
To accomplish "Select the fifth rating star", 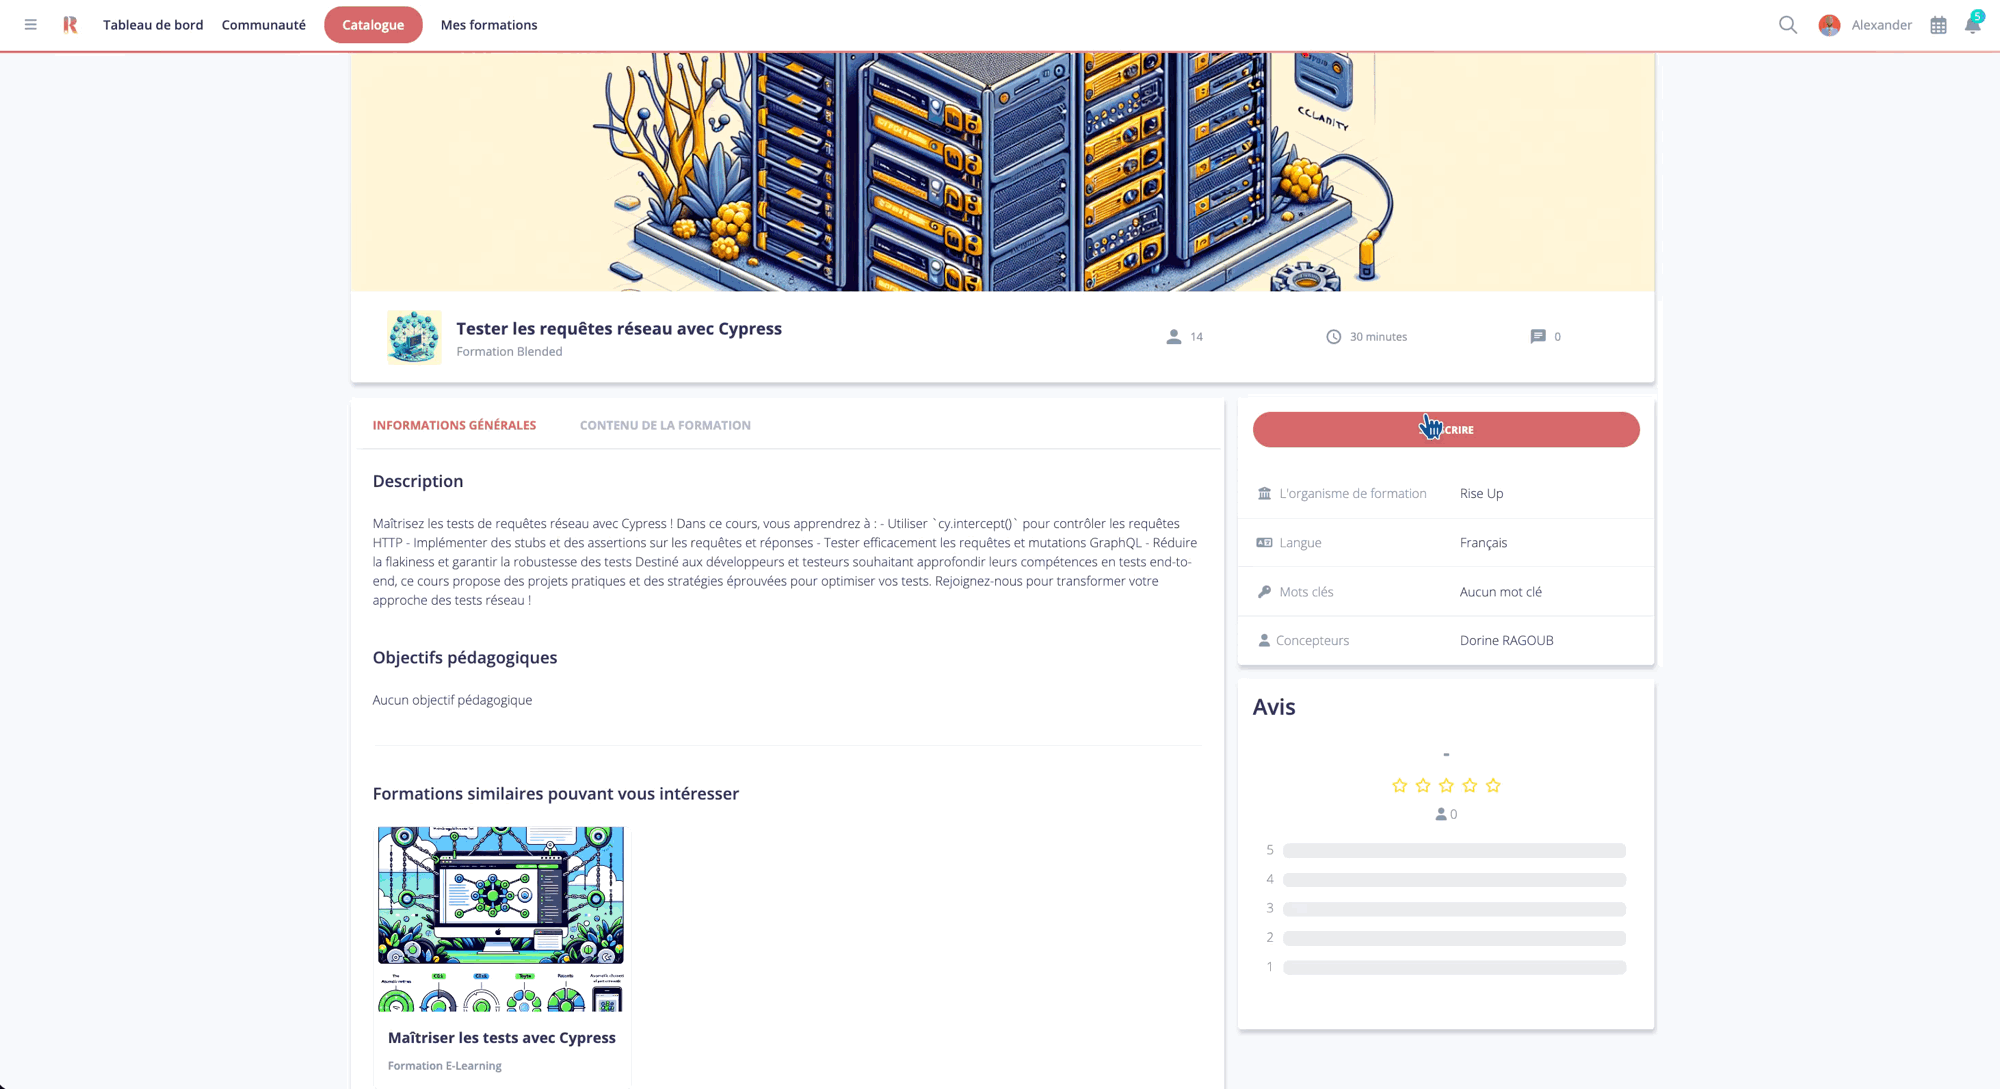I will [x=1493, y=786].
